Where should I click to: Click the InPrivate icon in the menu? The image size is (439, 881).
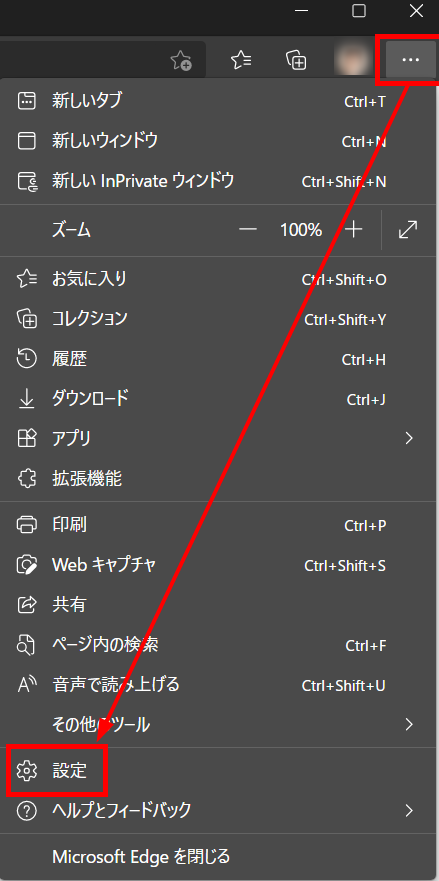(27, 181)
